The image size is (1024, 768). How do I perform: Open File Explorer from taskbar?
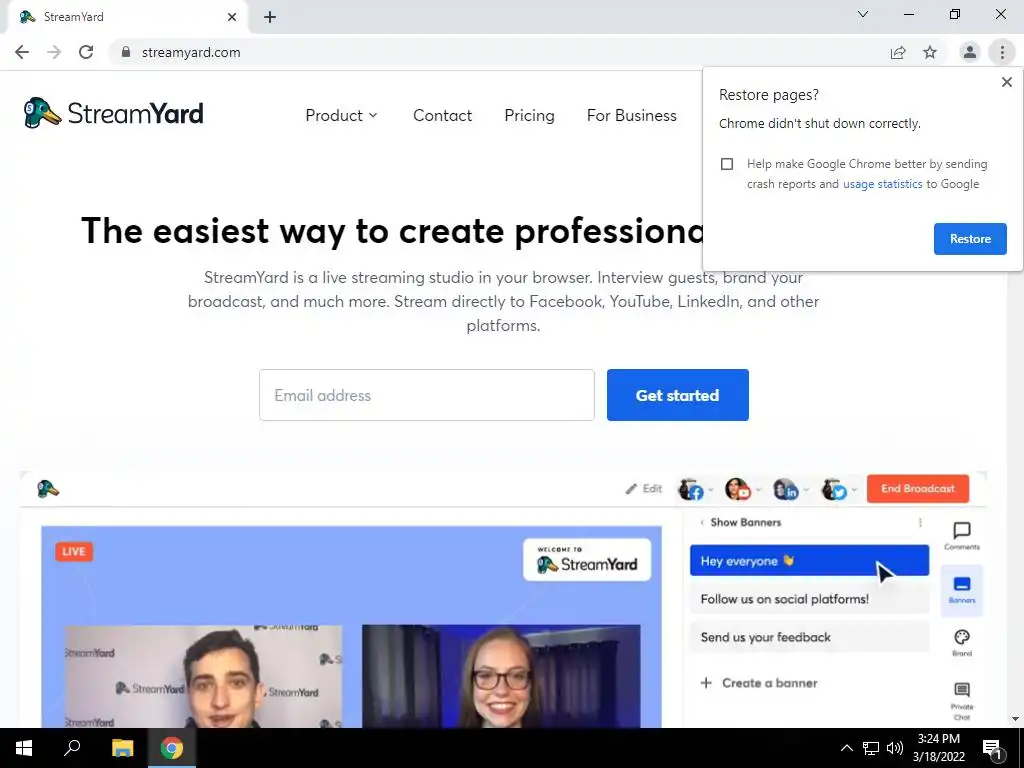point(122,748)
